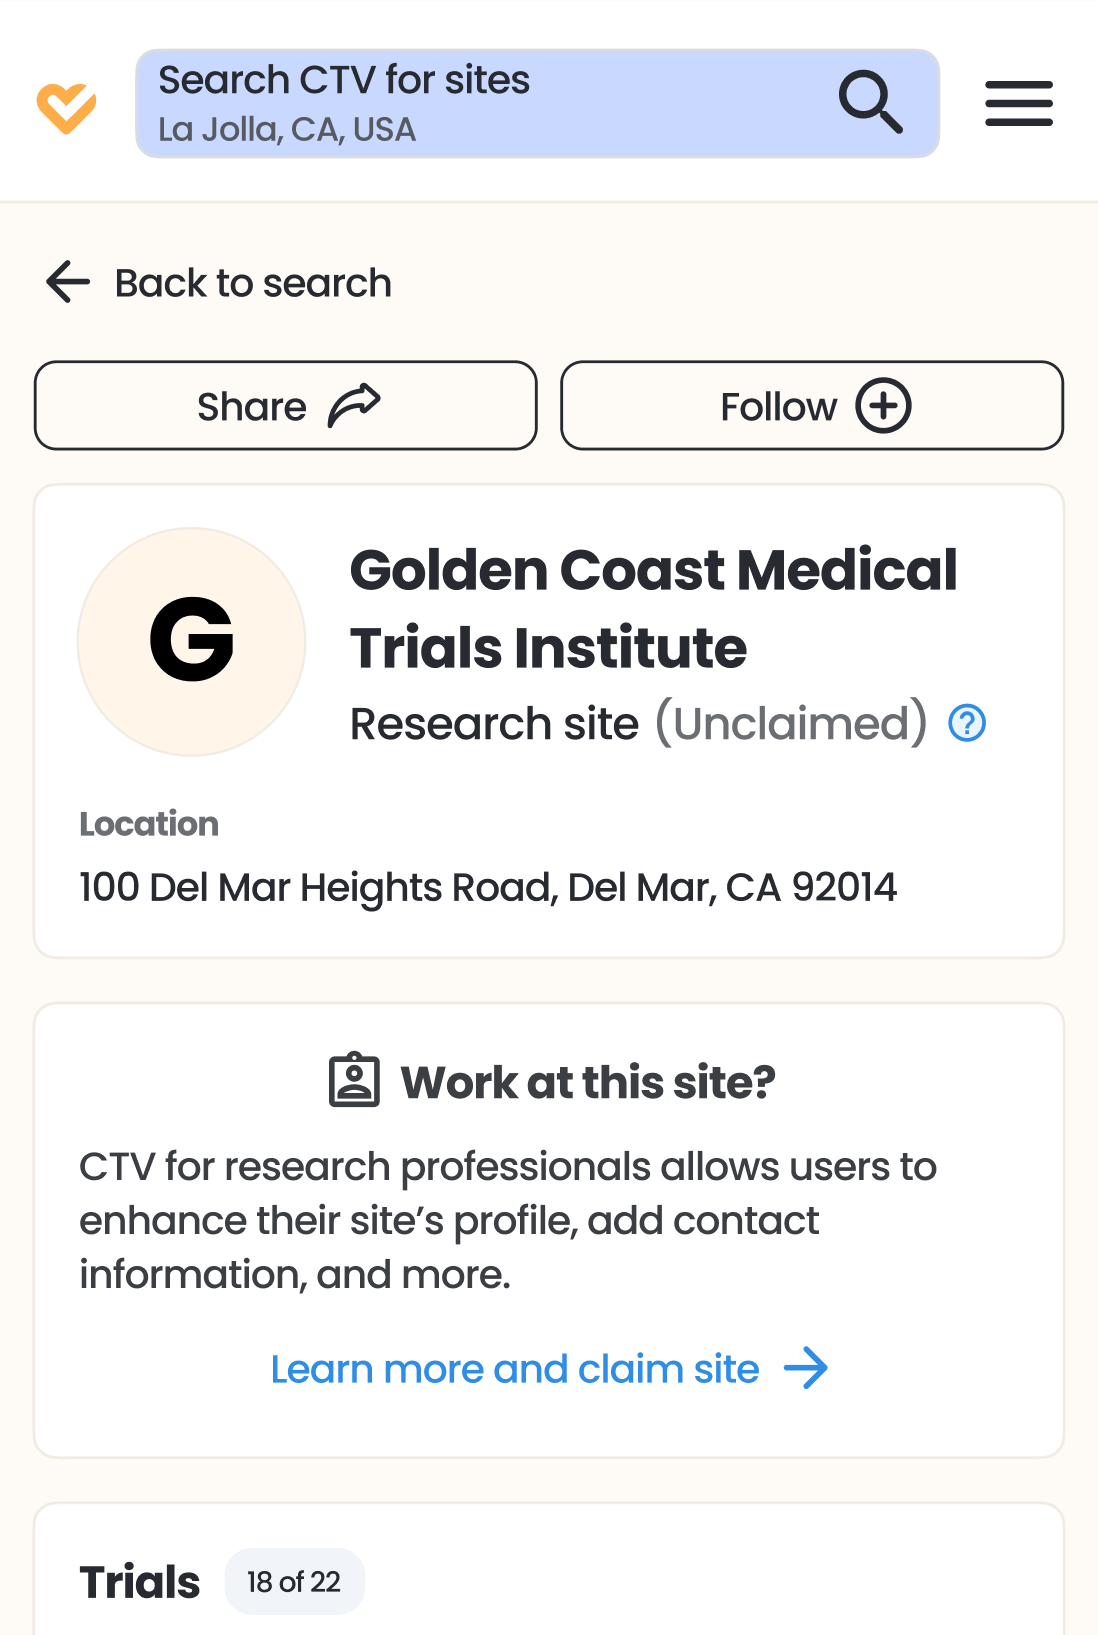1098x1635 pixels.
Task: Click the (Unclaimed) status text
Action: (791, 723)
